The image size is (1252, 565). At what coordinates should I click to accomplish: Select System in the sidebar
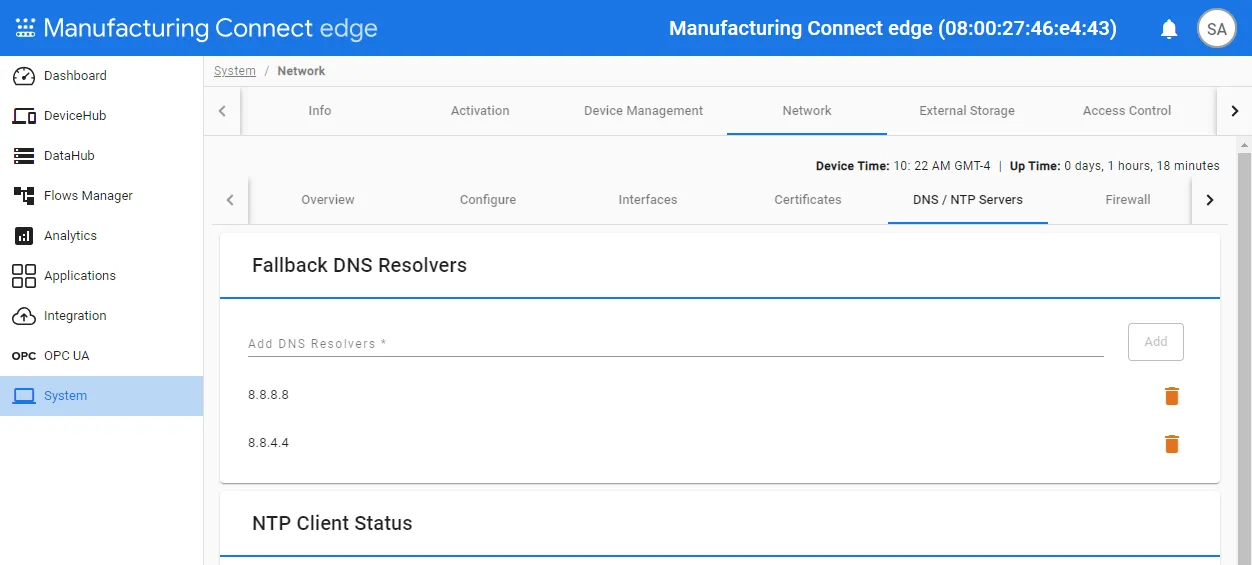pyautogui.click(x=101, y=396)
